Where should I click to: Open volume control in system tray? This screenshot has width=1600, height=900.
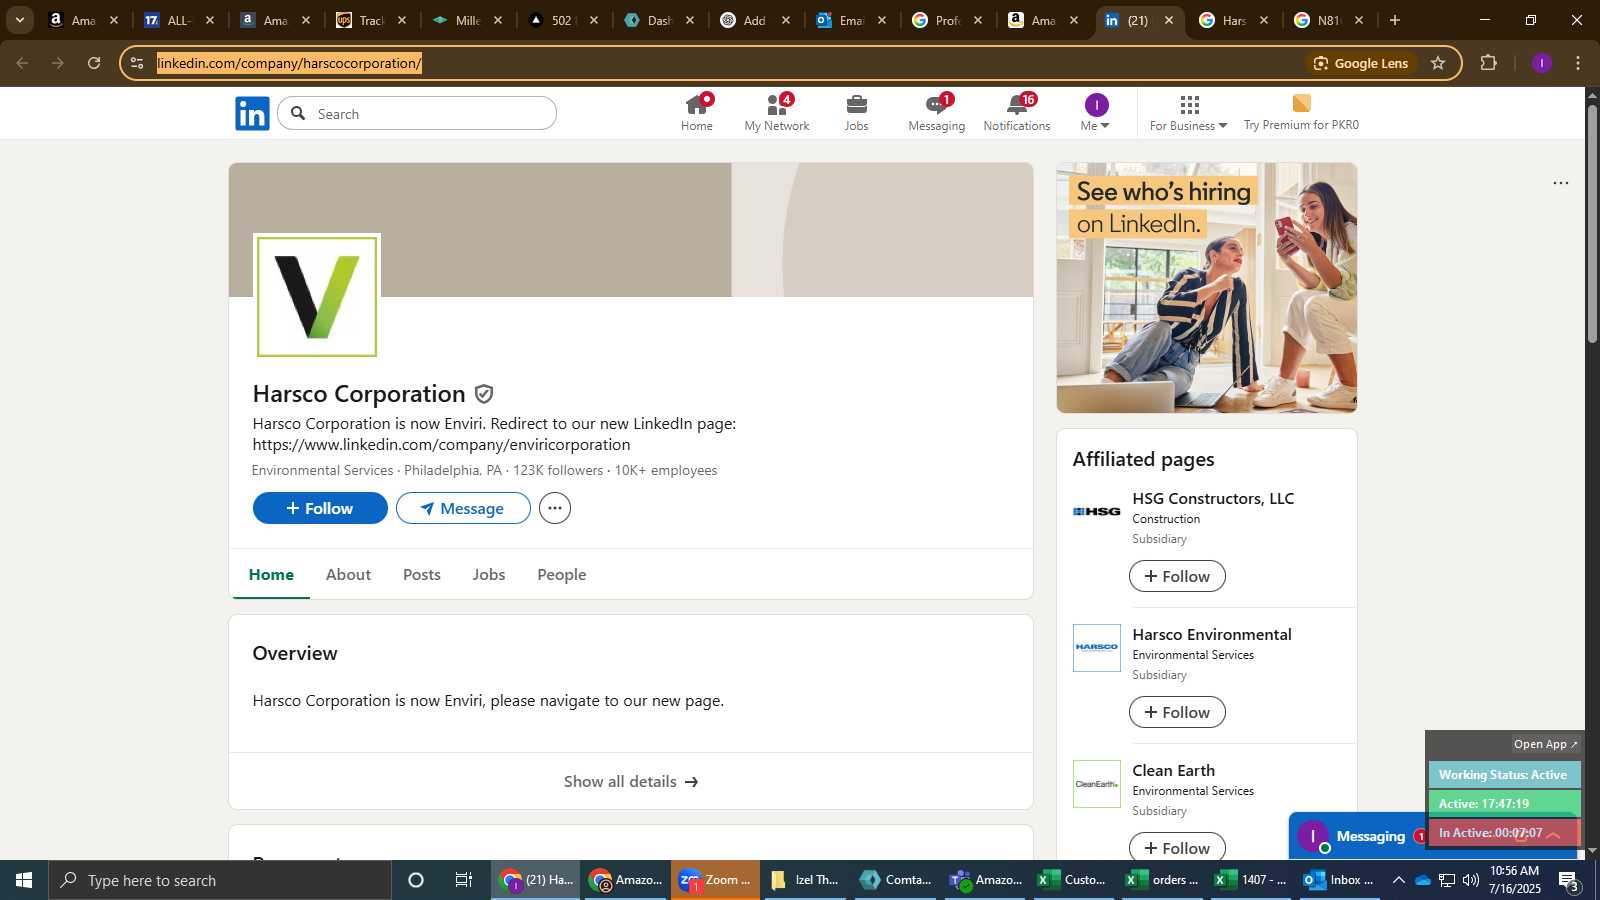(x=1470, y=880)
